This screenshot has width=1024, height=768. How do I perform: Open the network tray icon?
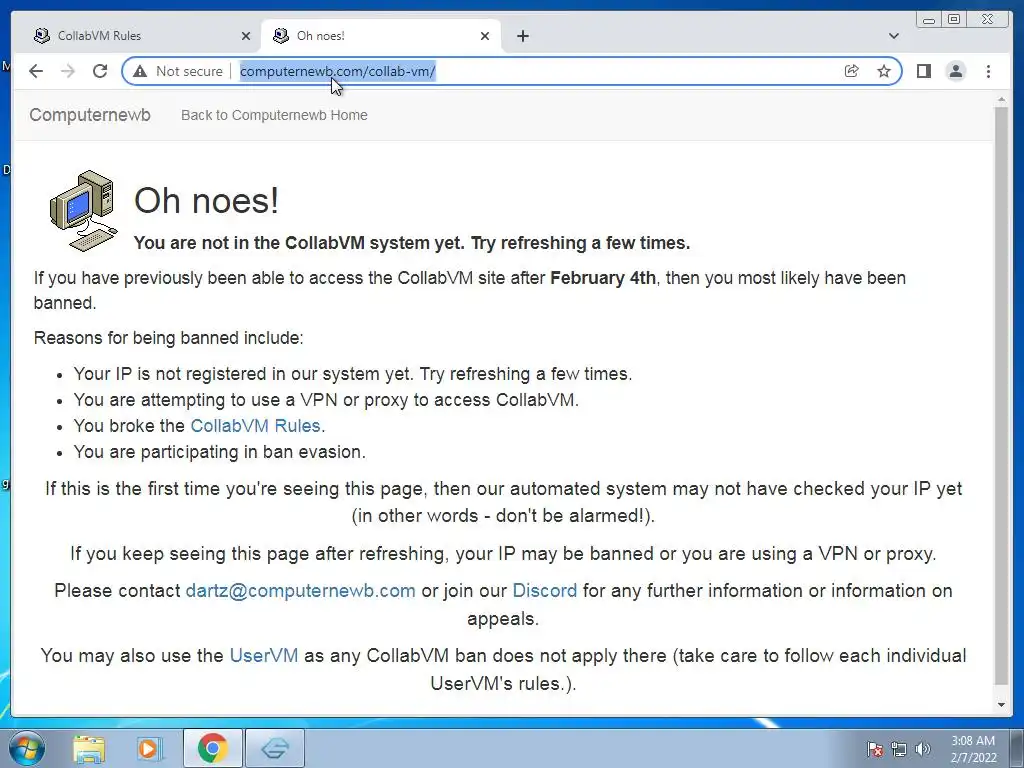899,750
